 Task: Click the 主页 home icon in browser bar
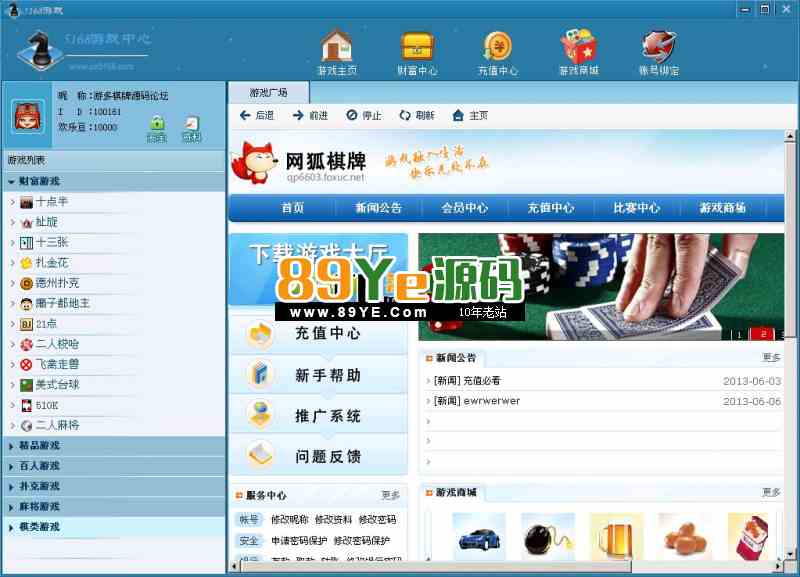click(458, 115)
